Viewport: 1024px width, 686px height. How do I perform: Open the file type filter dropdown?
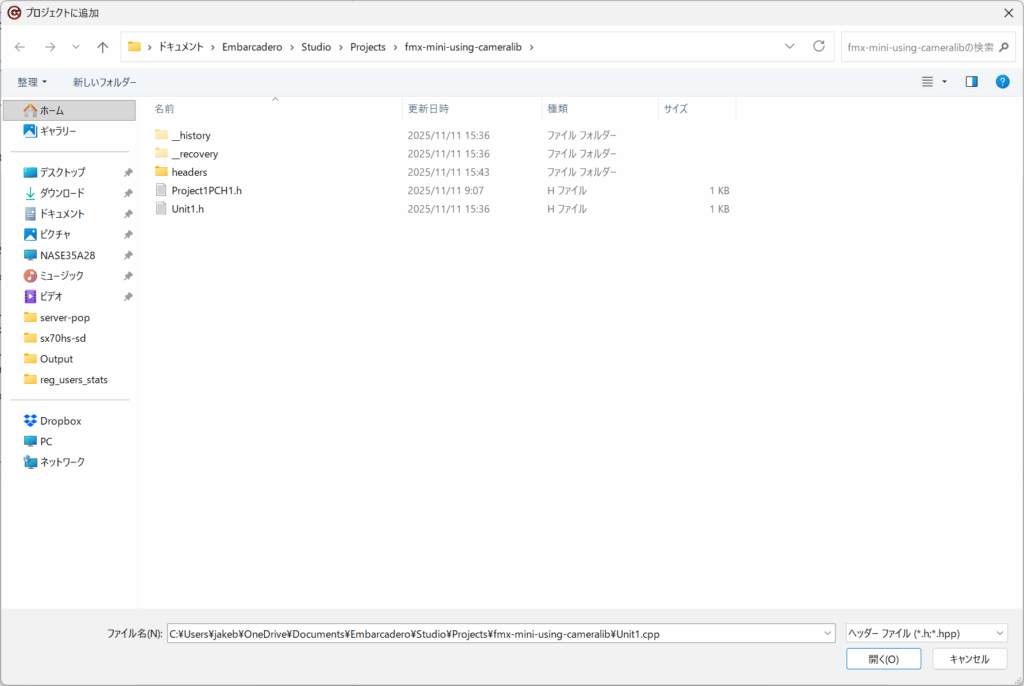(926, 633)
